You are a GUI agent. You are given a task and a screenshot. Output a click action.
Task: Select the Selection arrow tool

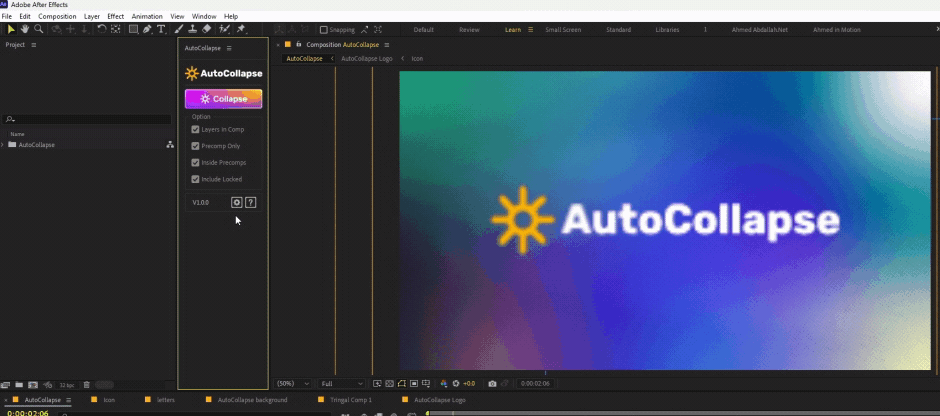(11, 29)
